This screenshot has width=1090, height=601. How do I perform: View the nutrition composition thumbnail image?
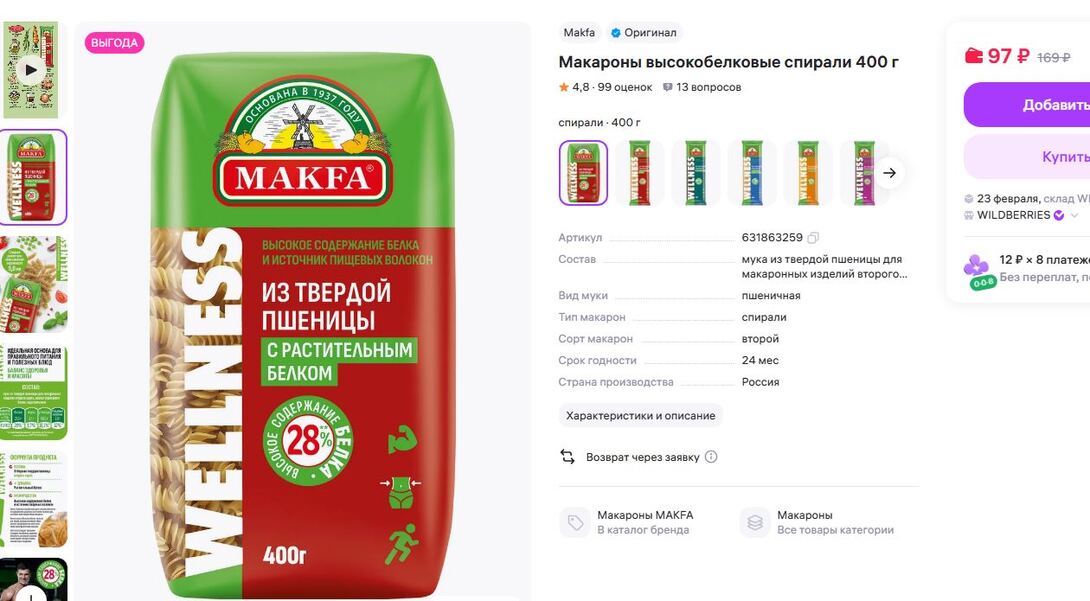click(33, 393)
